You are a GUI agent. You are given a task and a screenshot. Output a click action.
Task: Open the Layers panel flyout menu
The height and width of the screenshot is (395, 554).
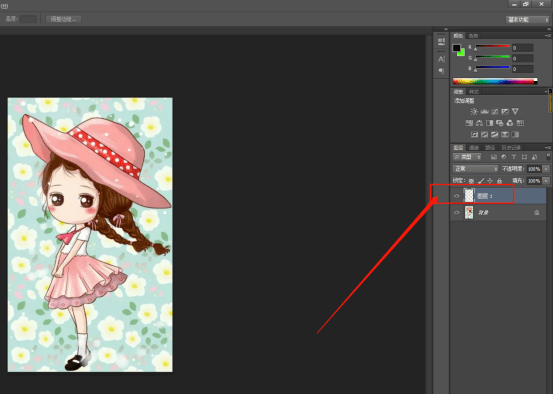point(548,147)
